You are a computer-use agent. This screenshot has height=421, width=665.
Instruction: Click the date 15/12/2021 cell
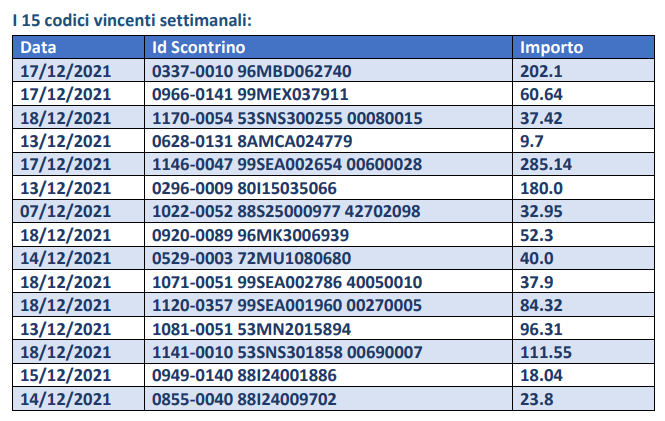[66, 374]
